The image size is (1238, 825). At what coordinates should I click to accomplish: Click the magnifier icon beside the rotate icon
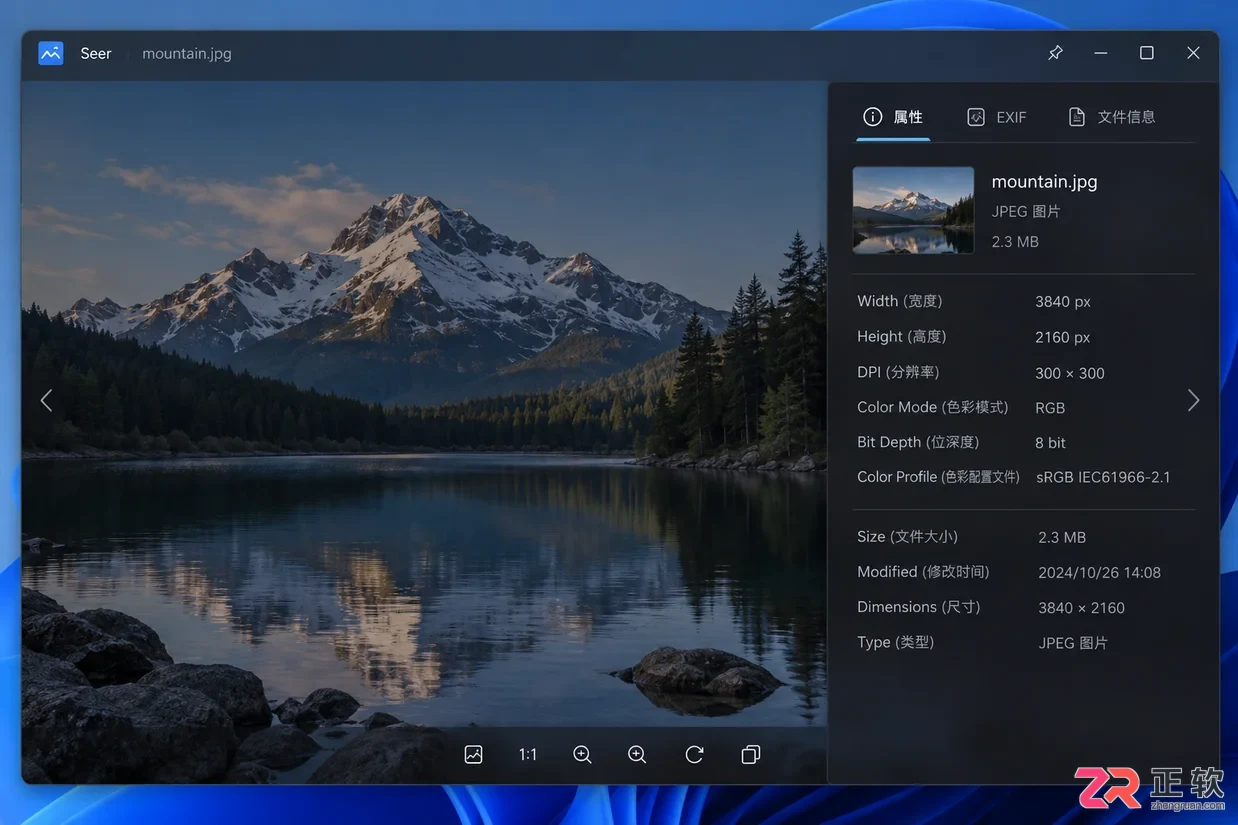click(x=637, y=755)
